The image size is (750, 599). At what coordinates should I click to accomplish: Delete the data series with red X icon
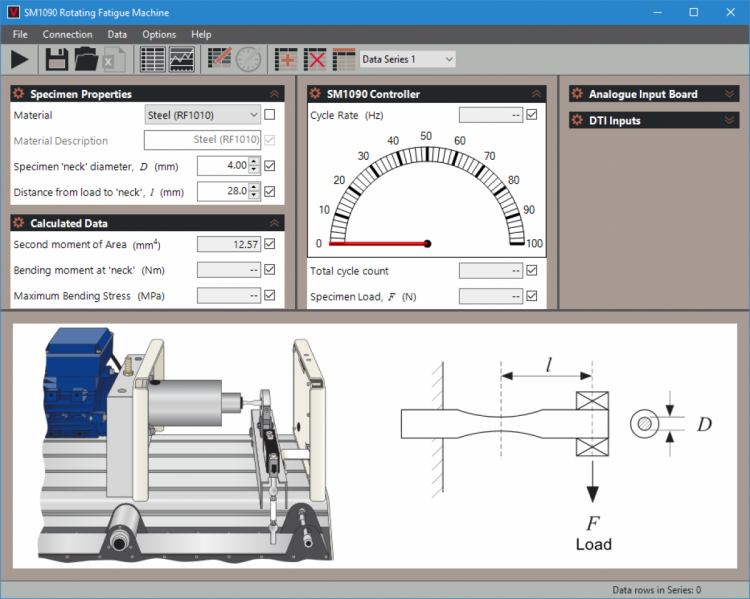click(x=315, y=60)
